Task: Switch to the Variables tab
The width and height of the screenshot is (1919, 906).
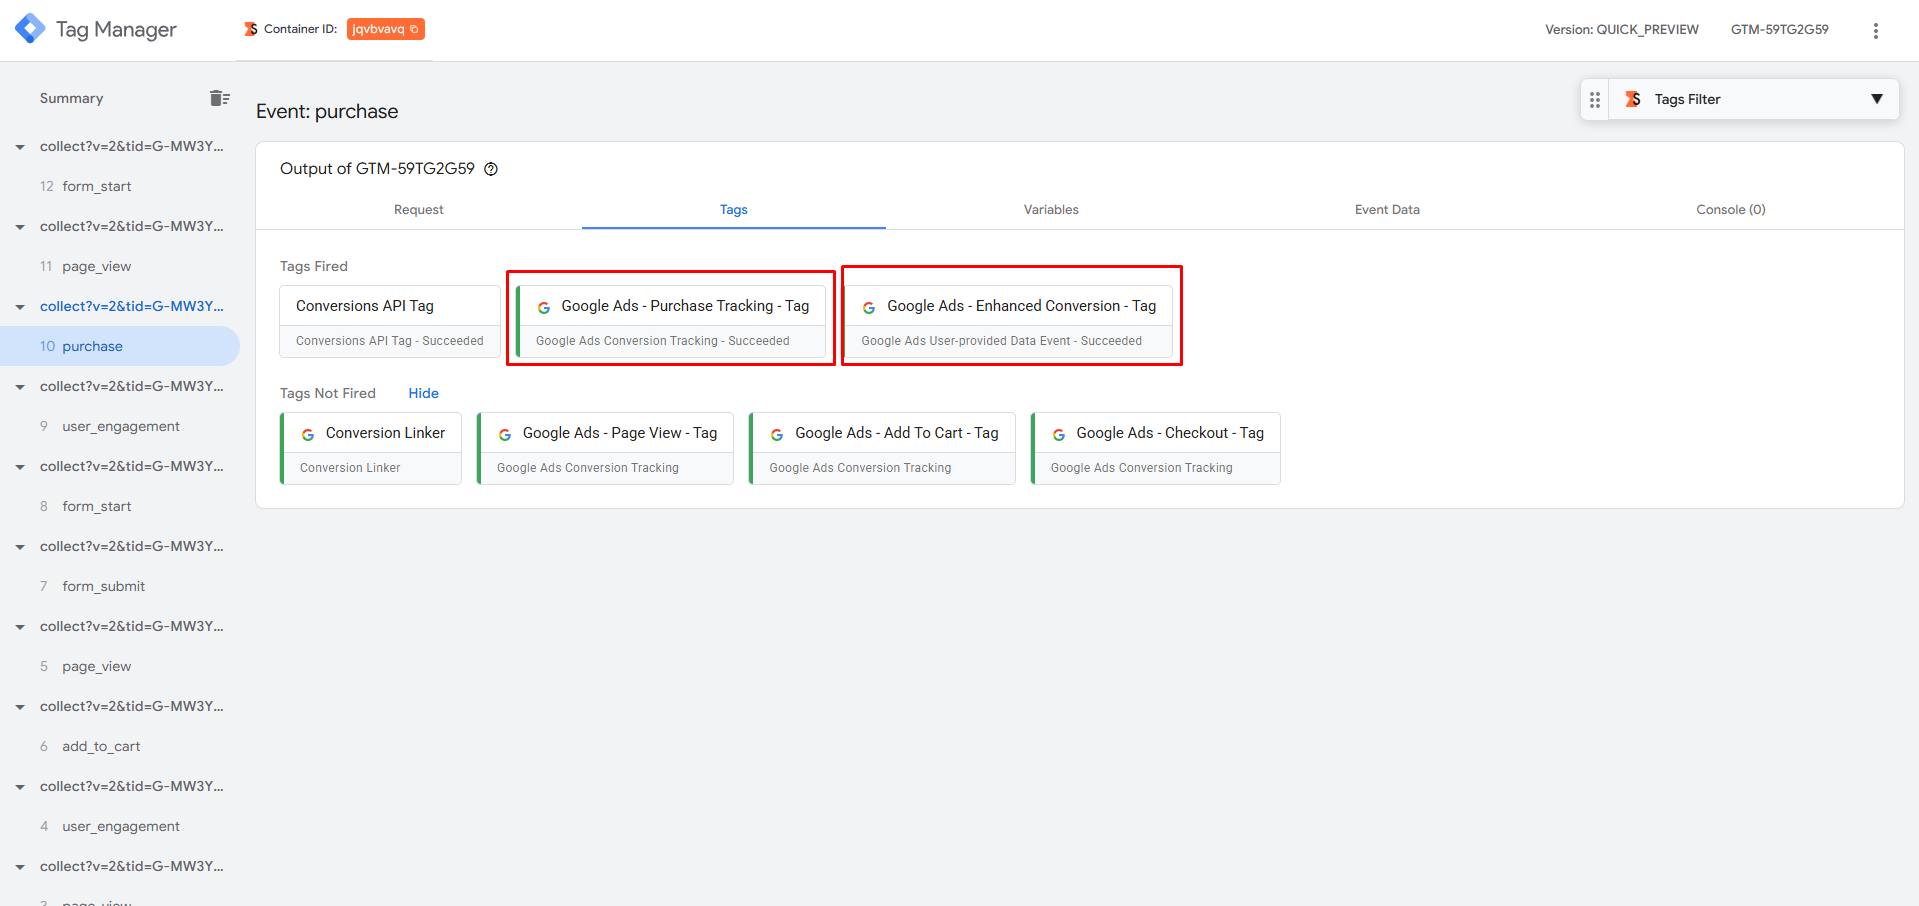Action: (1050, 210)
